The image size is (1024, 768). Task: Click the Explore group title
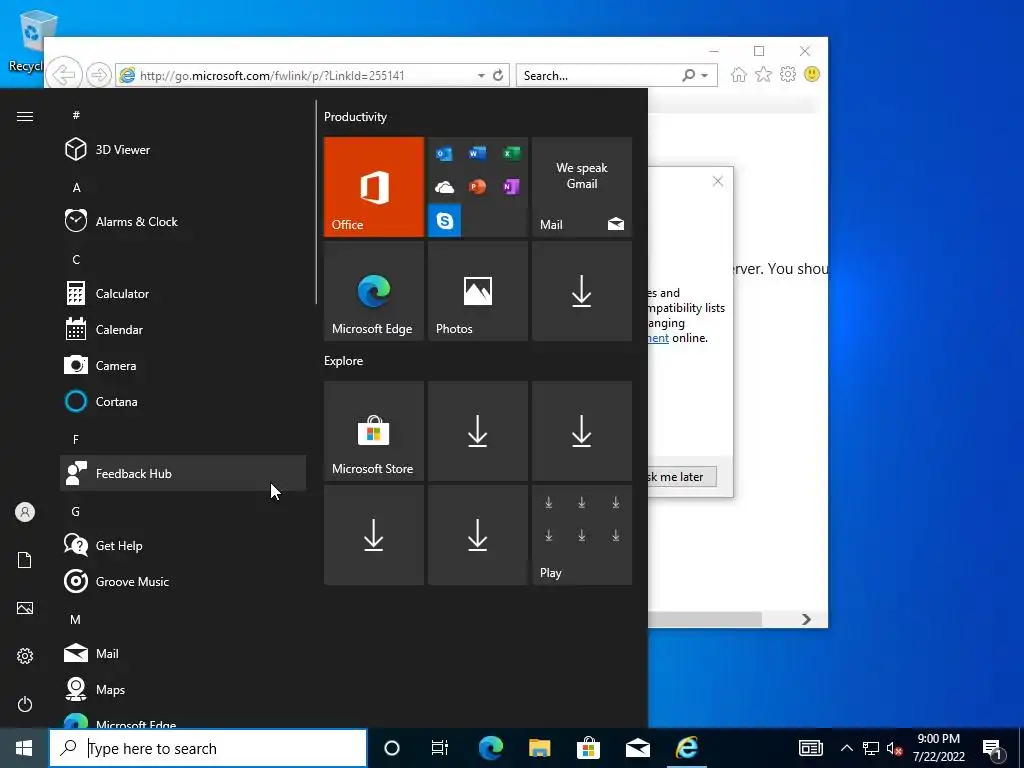[x=344, y=360]
